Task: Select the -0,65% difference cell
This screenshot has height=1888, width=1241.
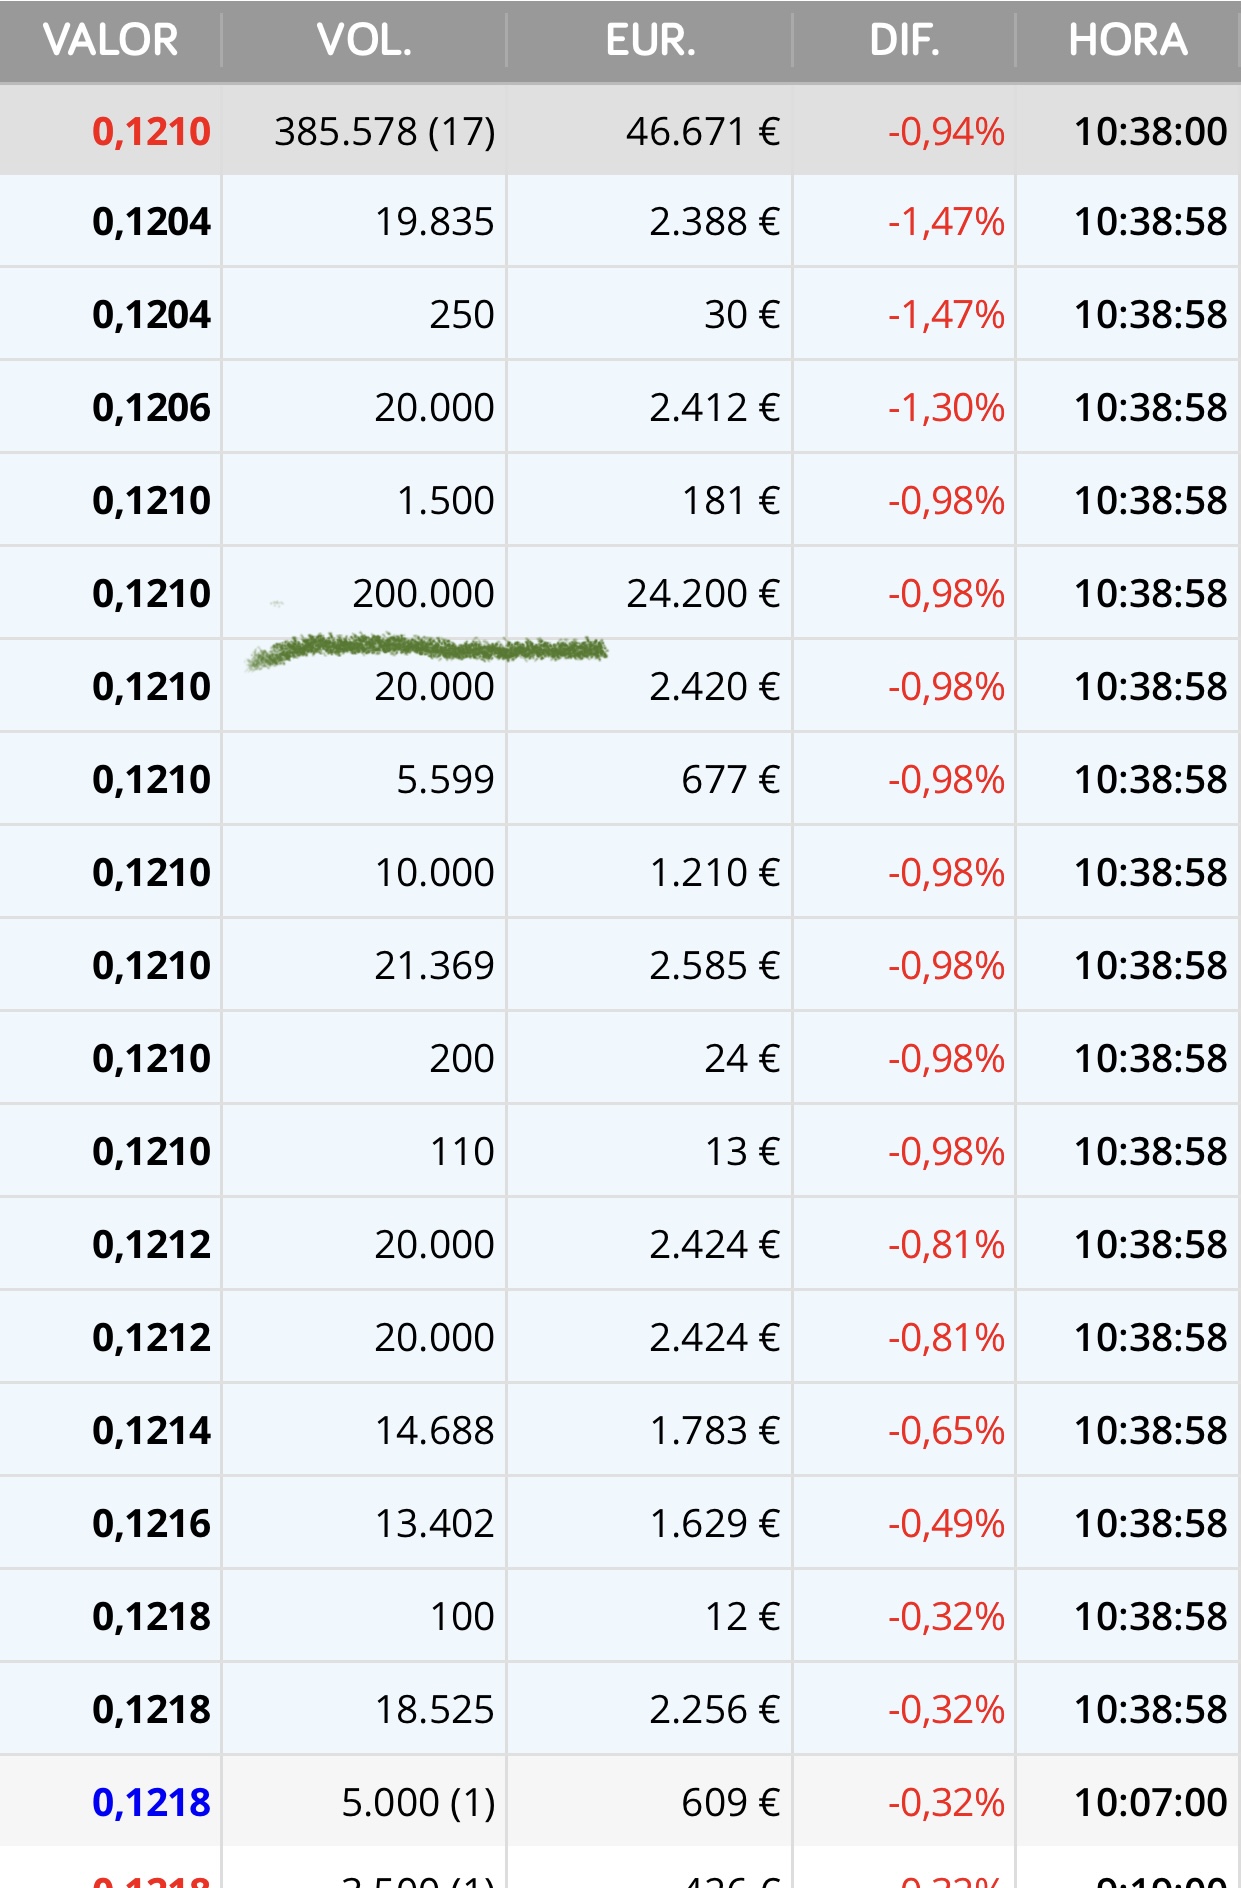Action: click(946, 1430)
